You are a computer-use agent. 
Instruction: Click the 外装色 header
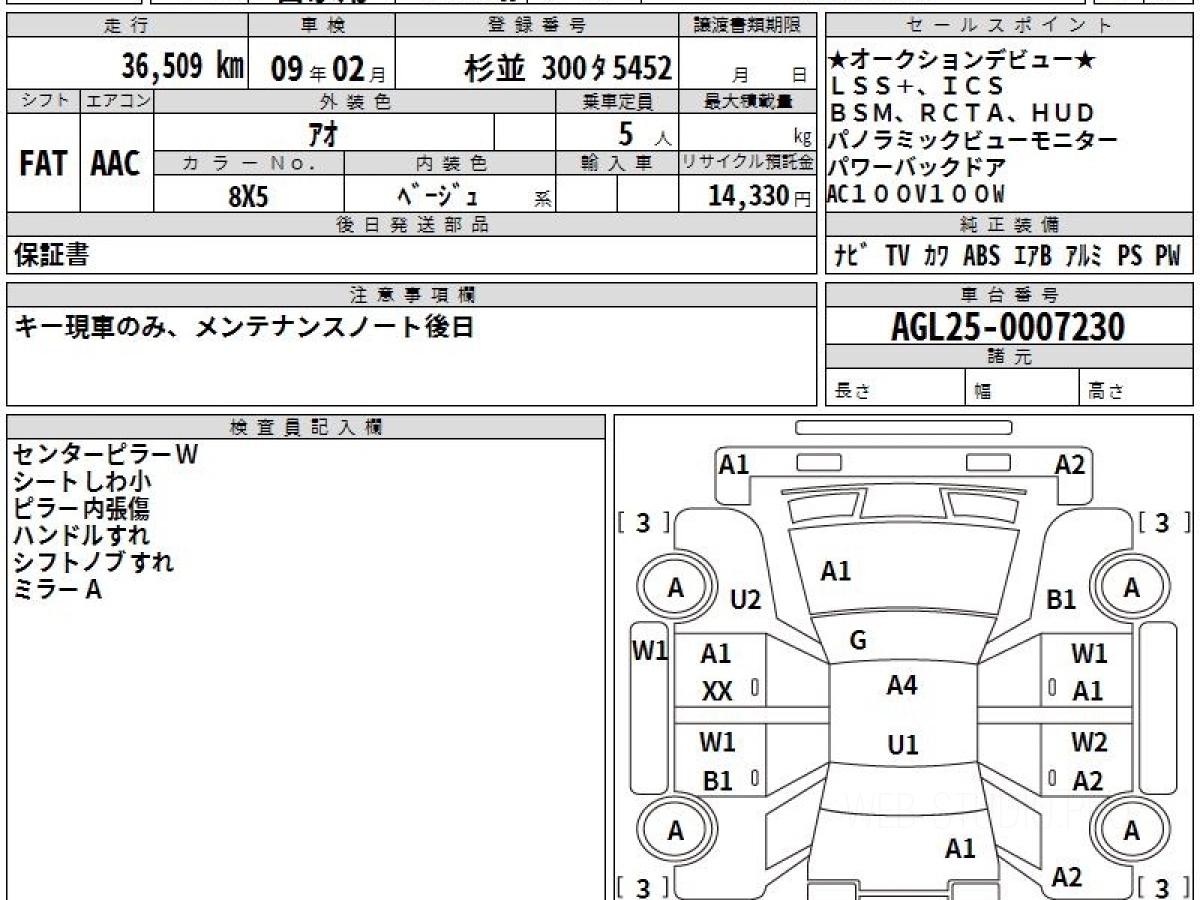point(355,101)
